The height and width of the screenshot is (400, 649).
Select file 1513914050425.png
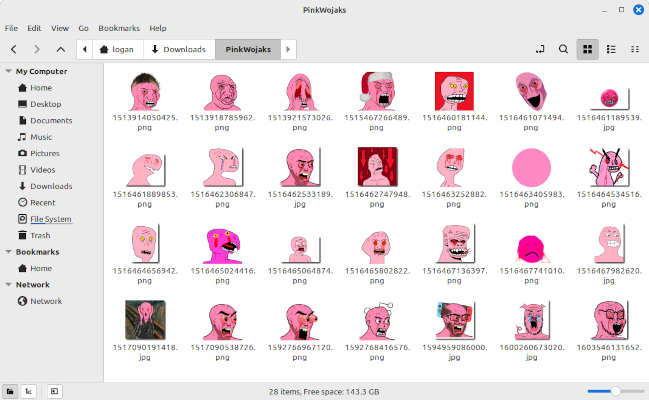point(145,101)
